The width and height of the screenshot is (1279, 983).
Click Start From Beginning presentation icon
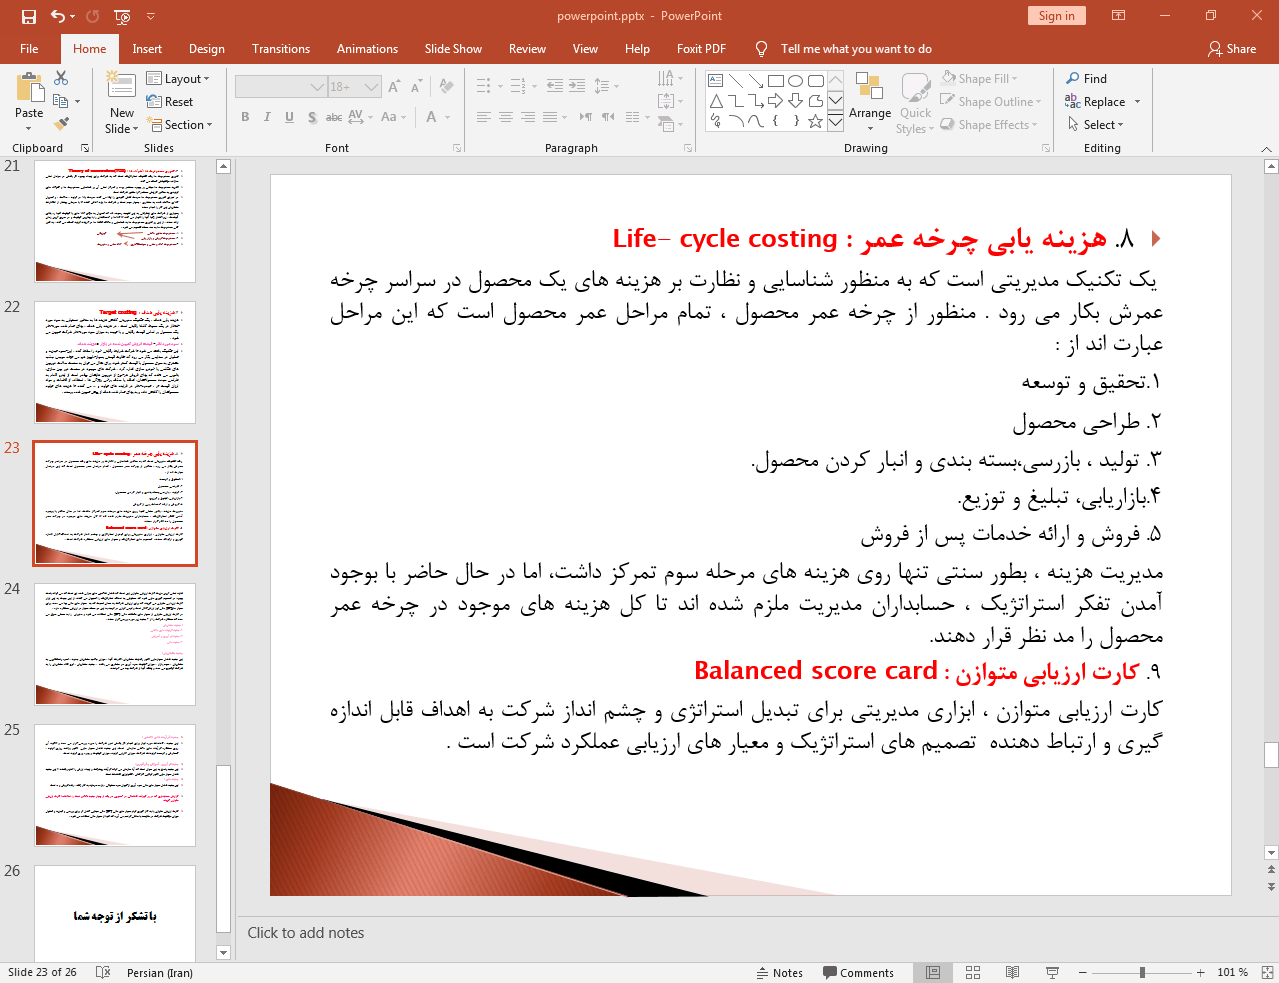[x=122, y=16]
